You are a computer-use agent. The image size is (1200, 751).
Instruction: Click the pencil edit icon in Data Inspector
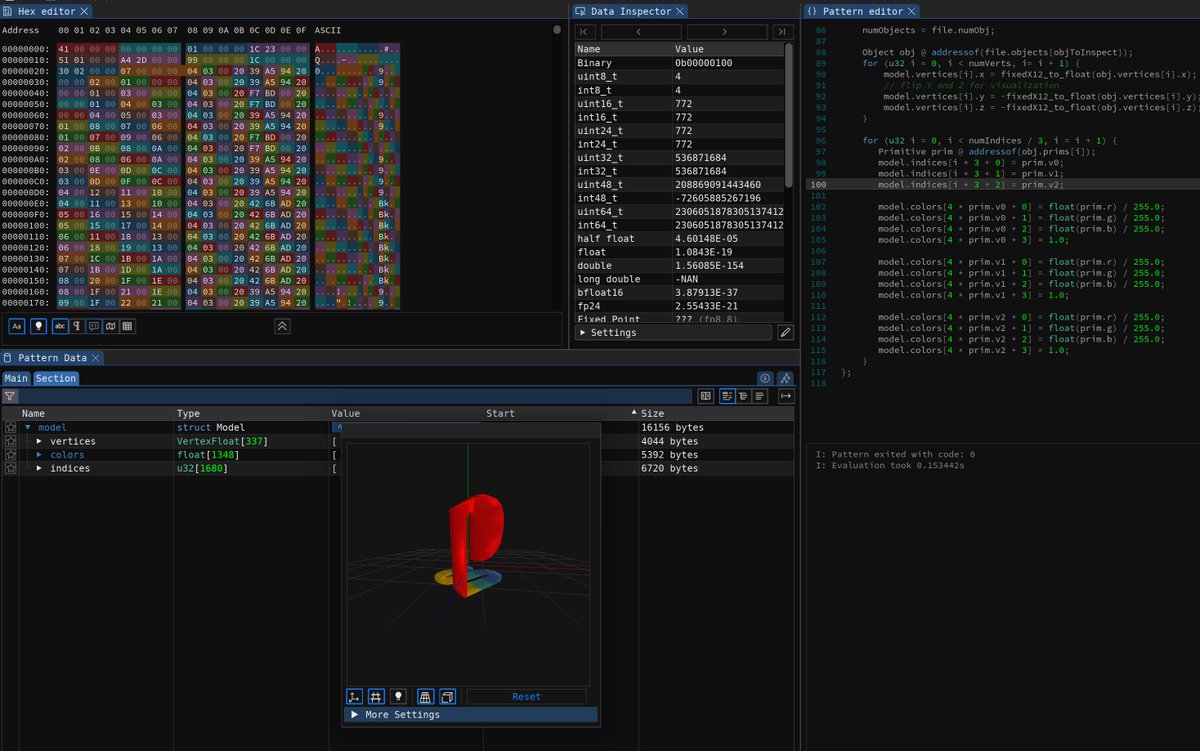[x=785, y=332]
